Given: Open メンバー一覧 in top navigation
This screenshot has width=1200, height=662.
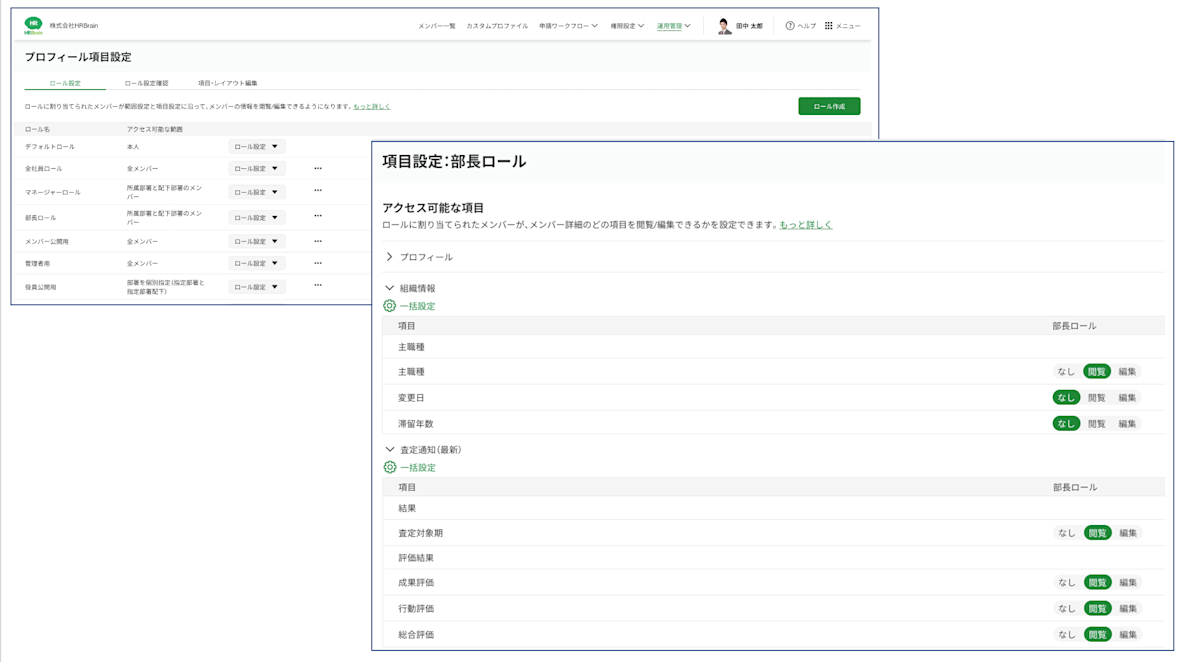Looking at the screenshot, I should click(437, 26).
